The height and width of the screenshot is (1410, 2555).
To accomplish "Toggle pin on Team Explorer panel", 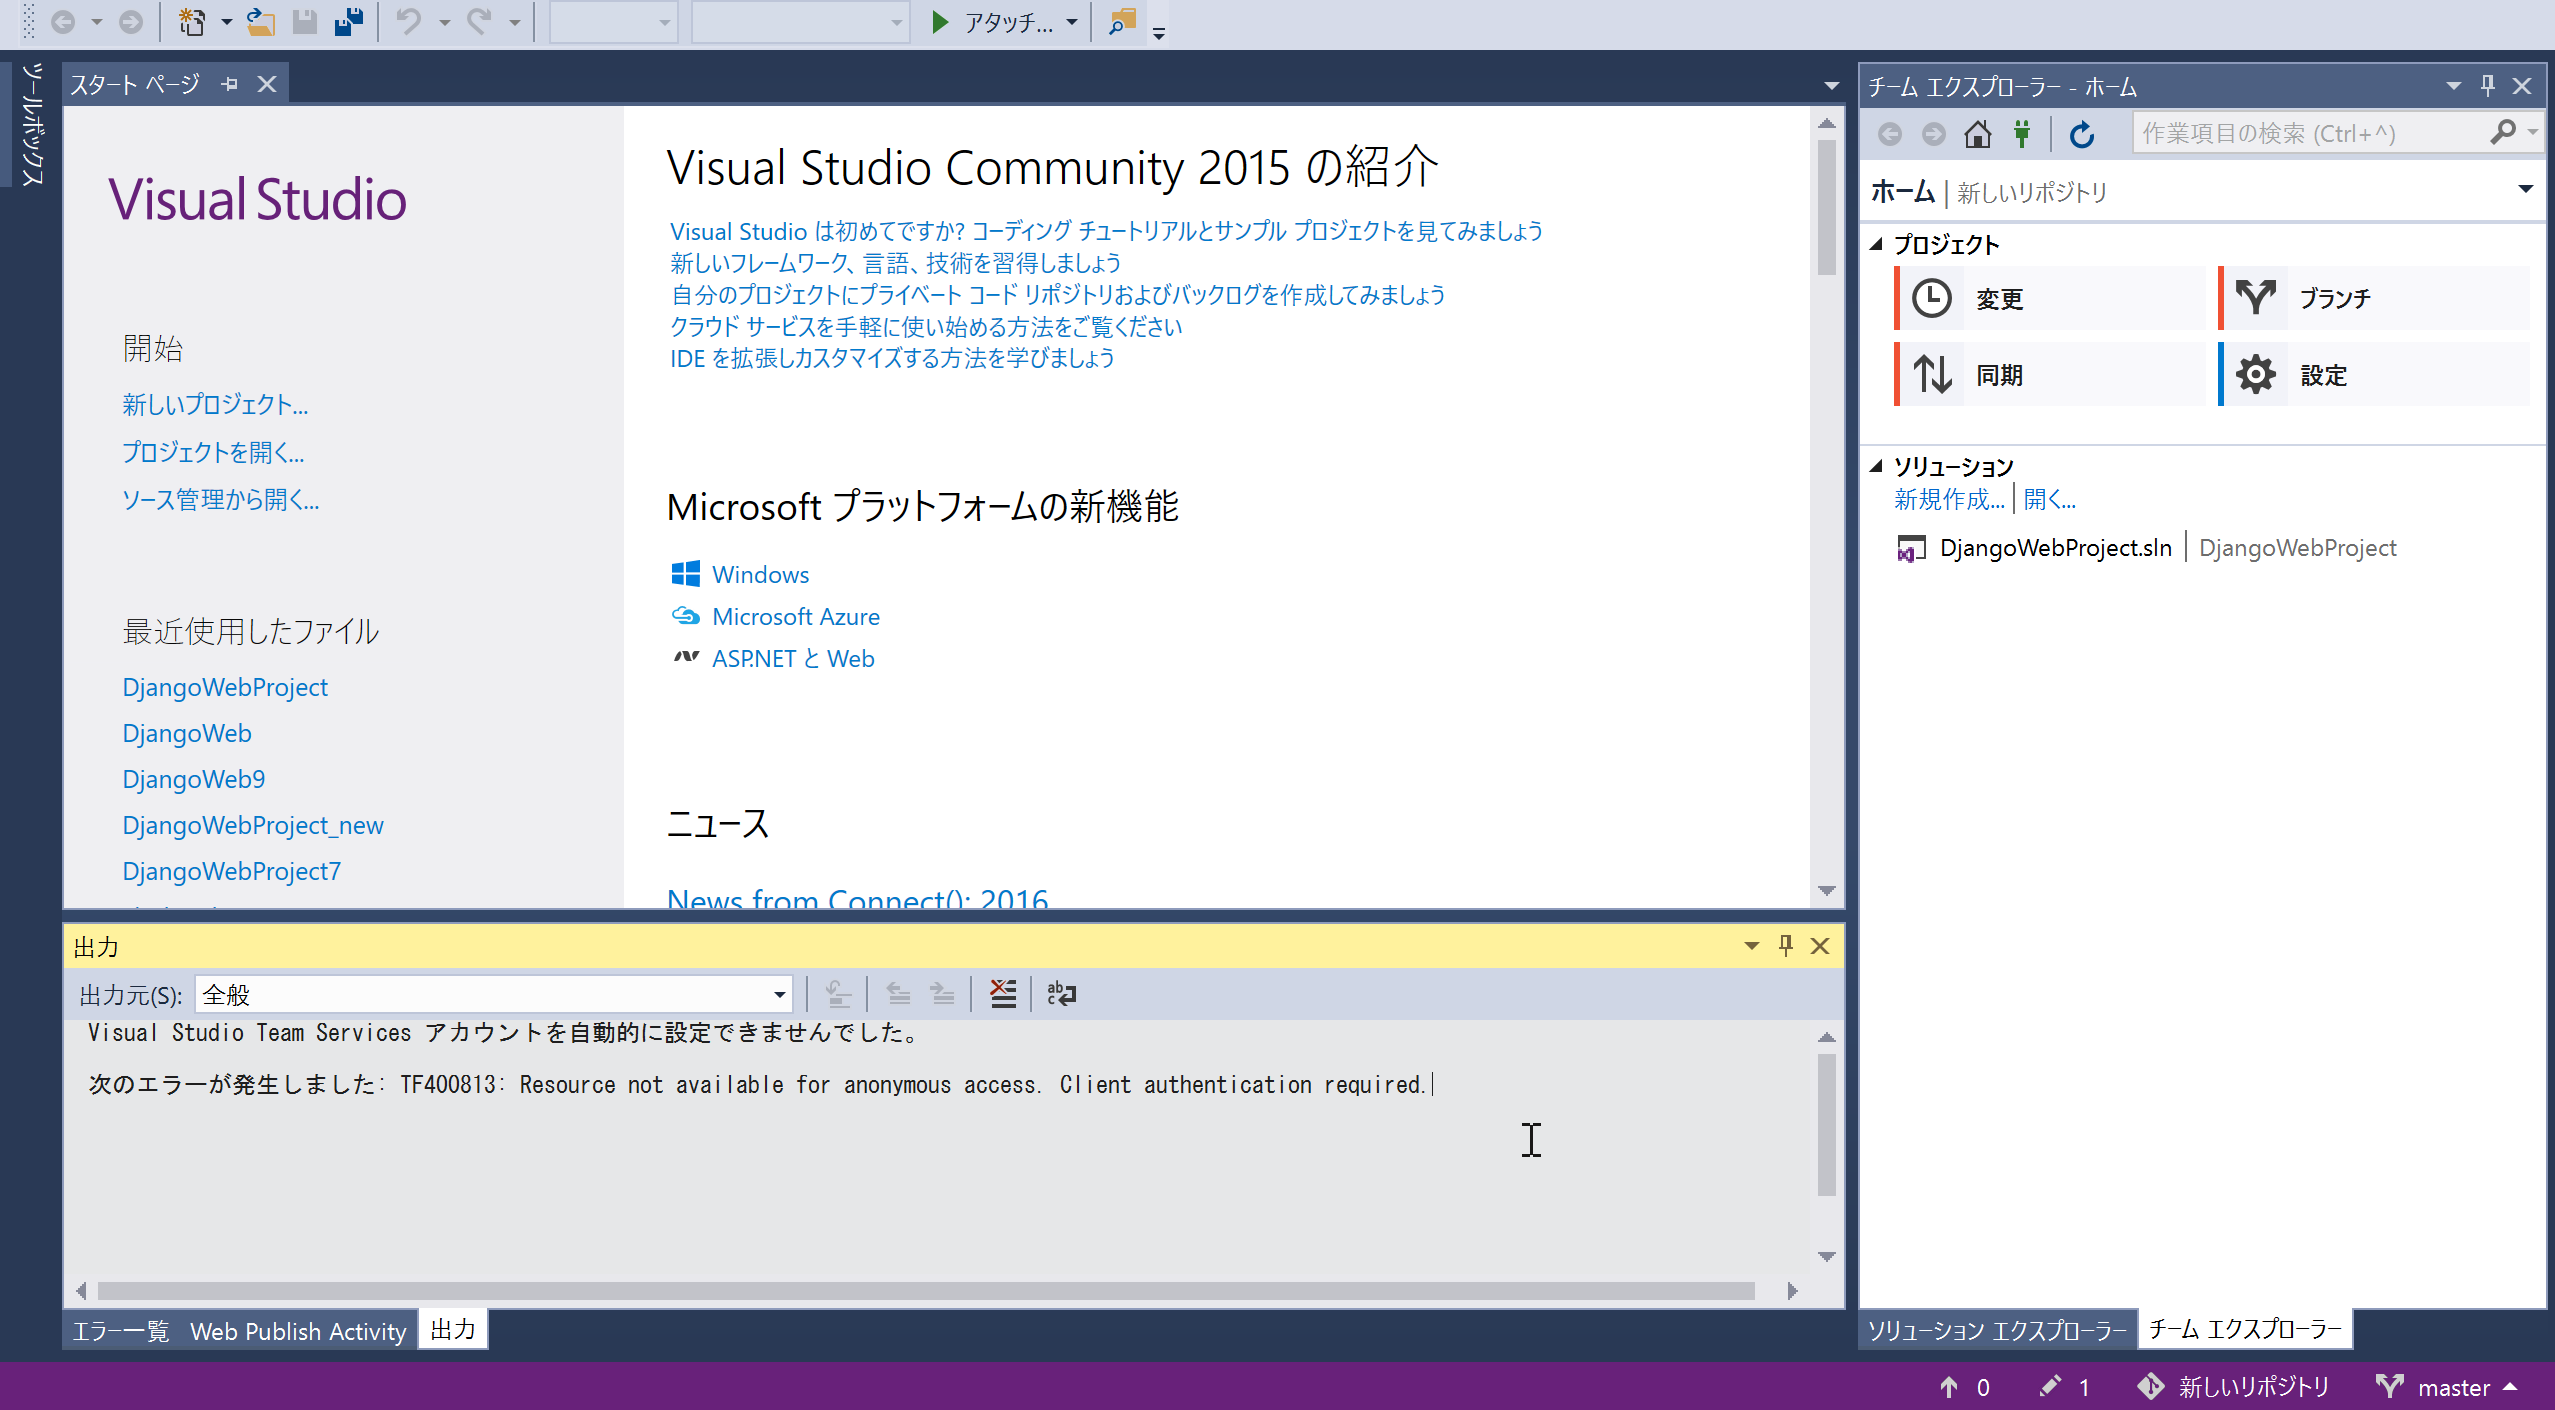I will click(2487, 86).
